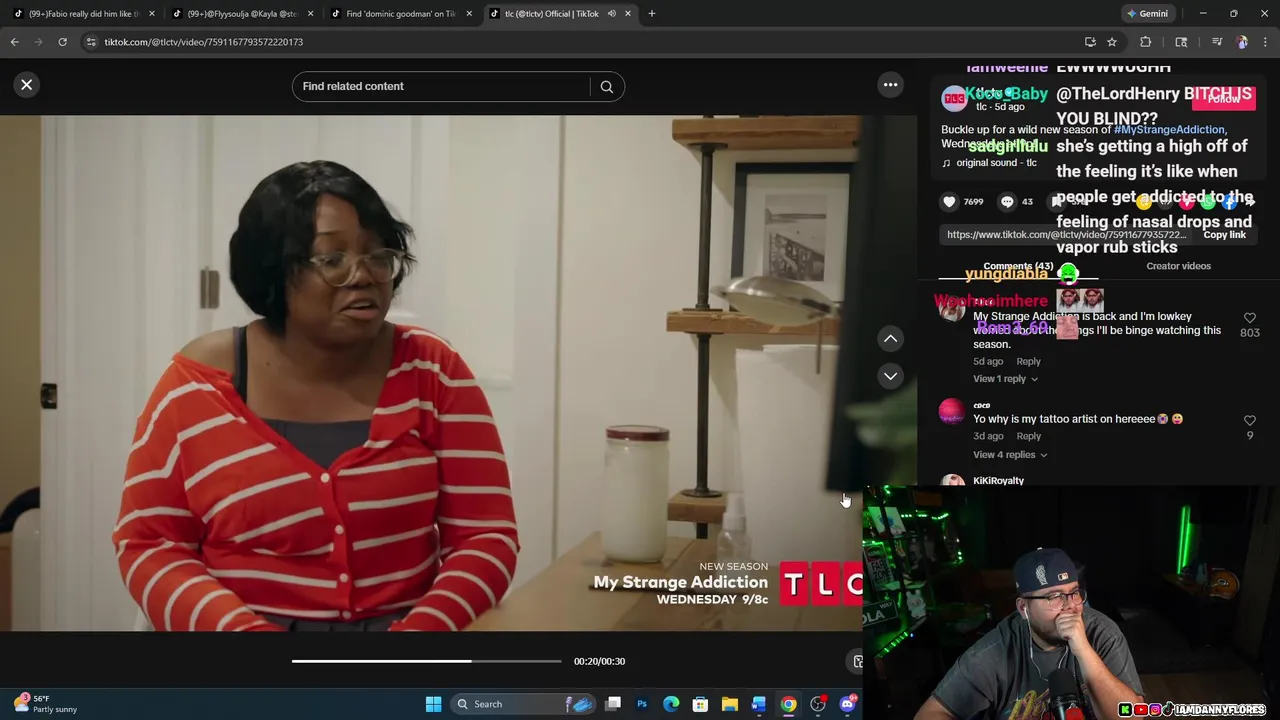The image size is (1280, 720).
Task: Open Microsoft Store from the taskbar
Action: tap(700, 704)
